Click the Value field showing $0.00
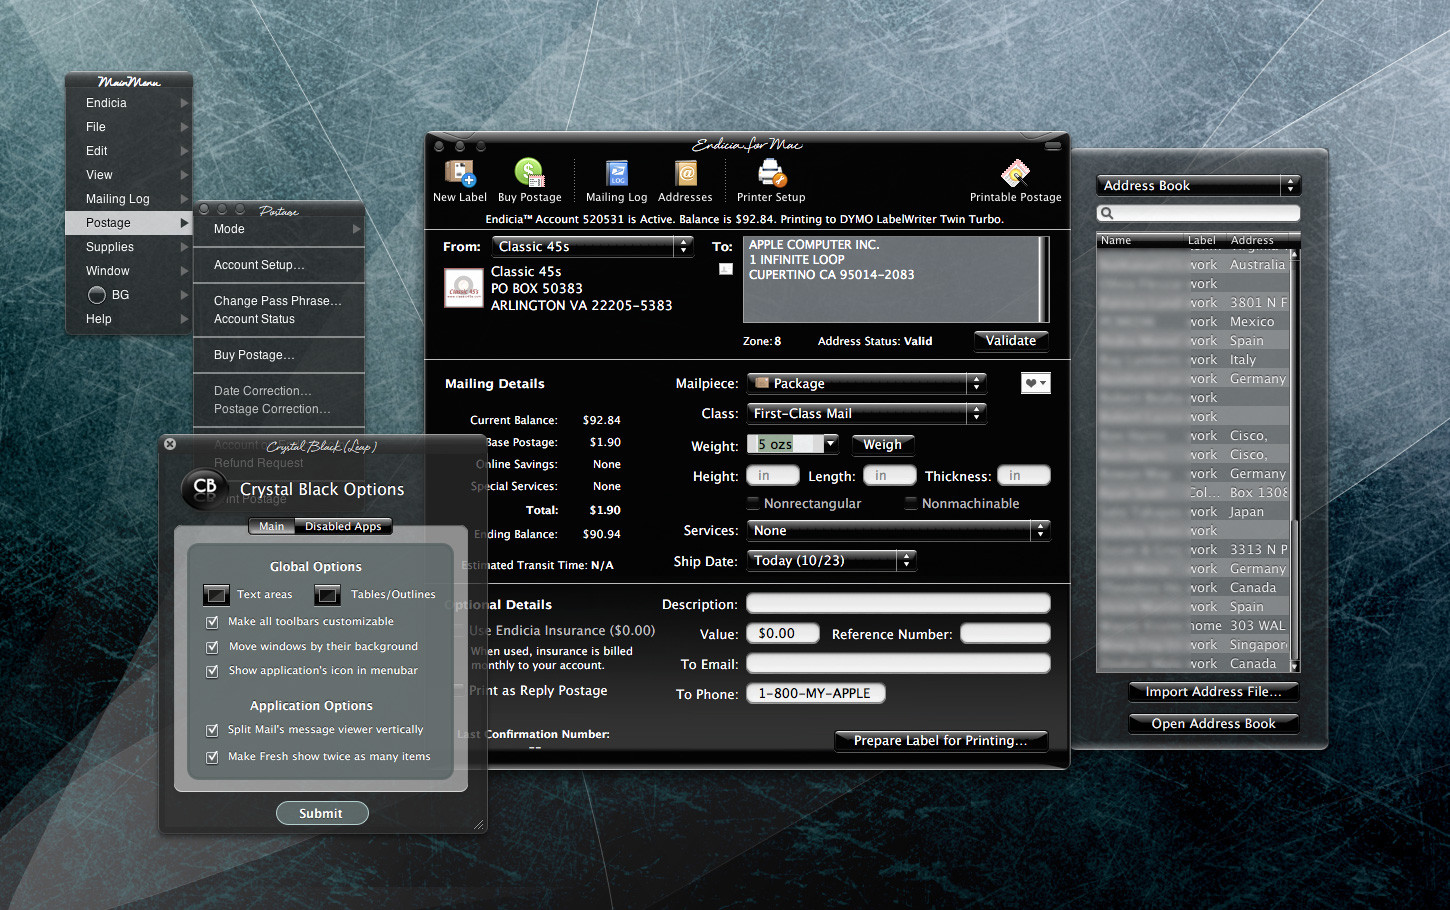The image size is (1450, 910). pos(783,633)
